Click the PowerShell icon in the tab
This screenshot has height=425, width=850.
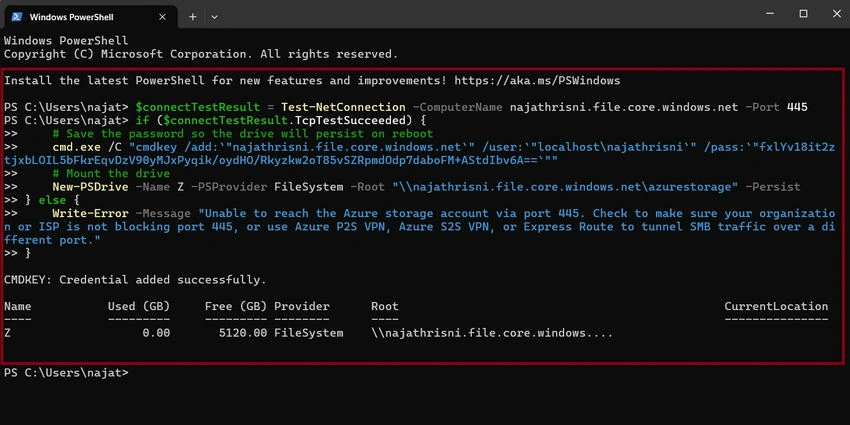coord(17,17)
